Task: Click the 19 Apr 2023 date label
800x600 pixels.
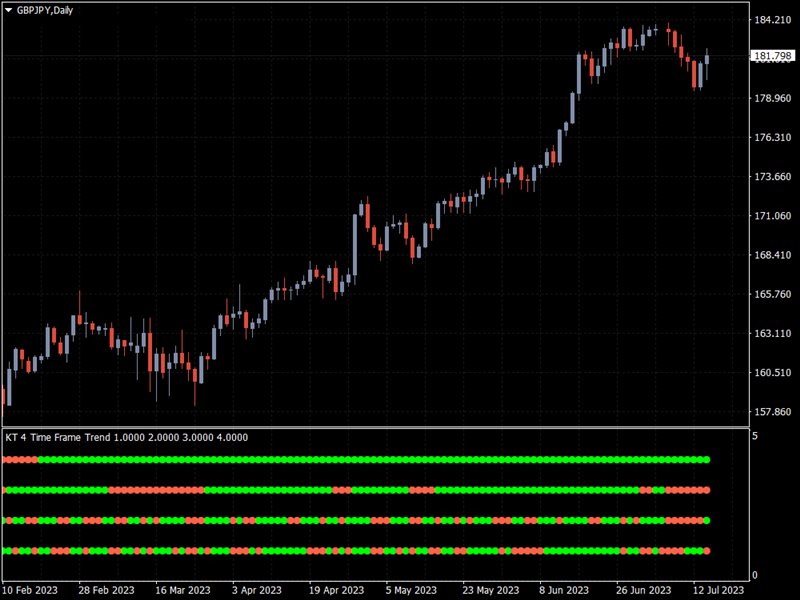Action: [x=336, y=590]
